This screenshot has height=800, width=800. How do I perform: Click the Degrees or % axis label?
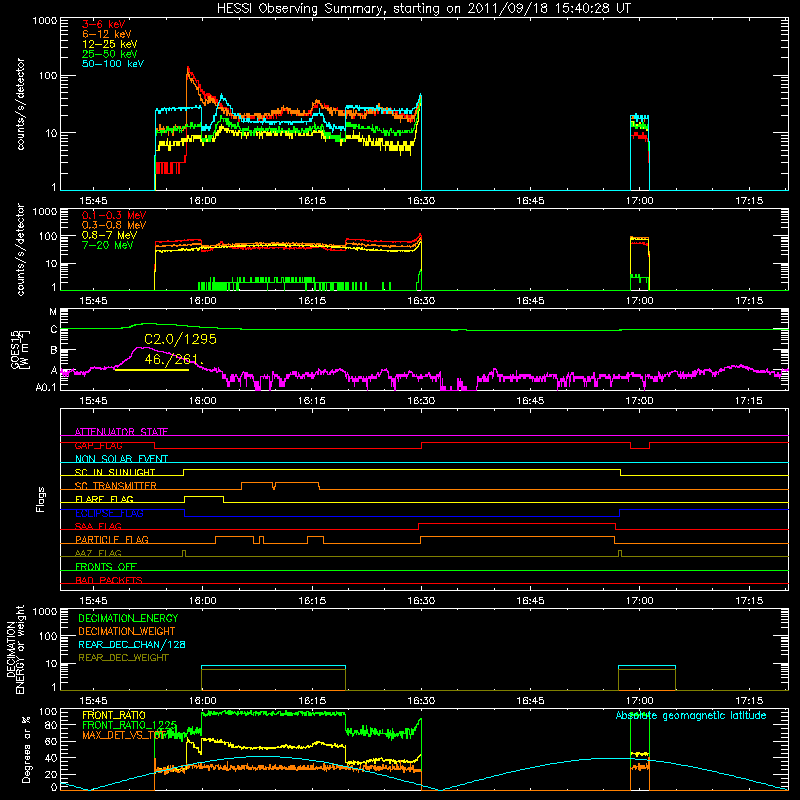pos(26,749)
